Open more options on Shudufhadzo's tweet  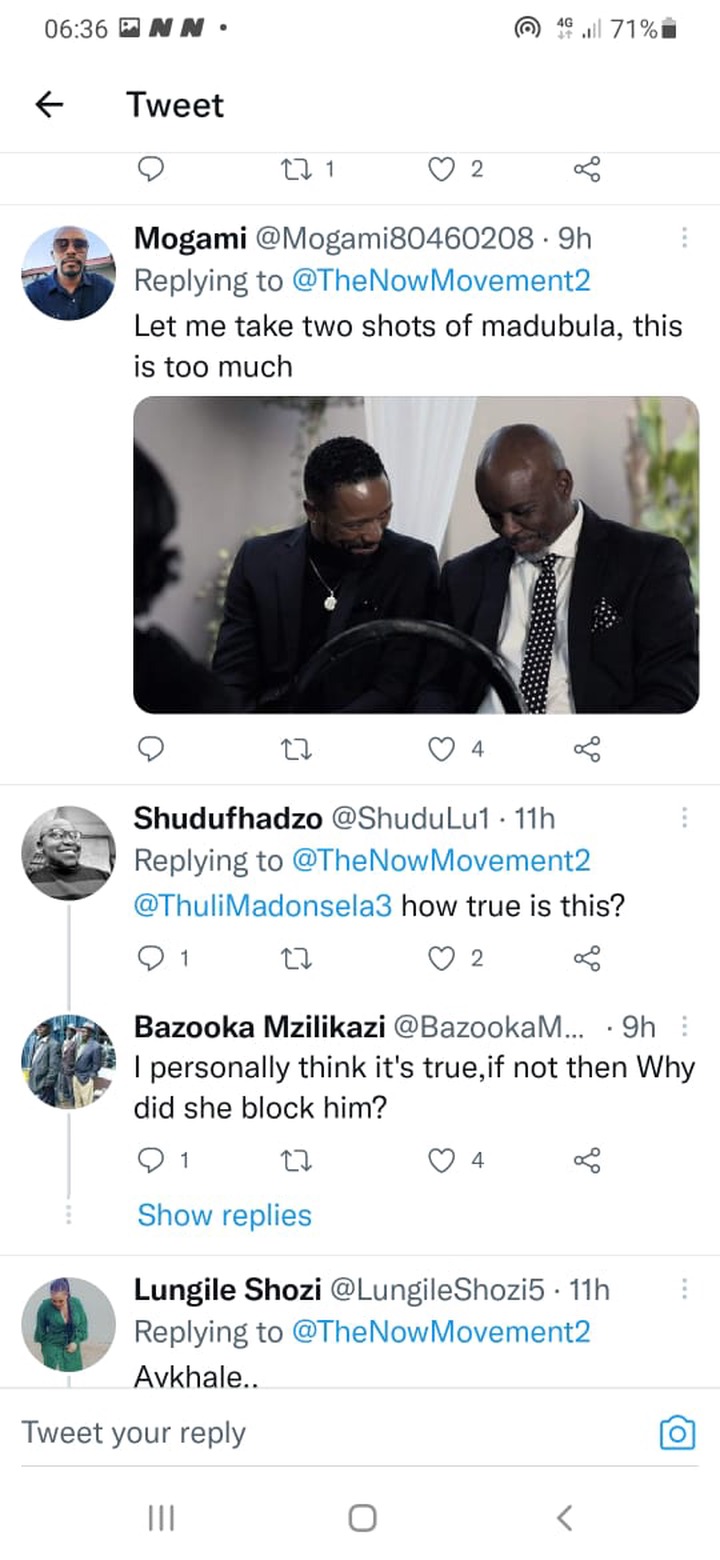tap(685, 817)
